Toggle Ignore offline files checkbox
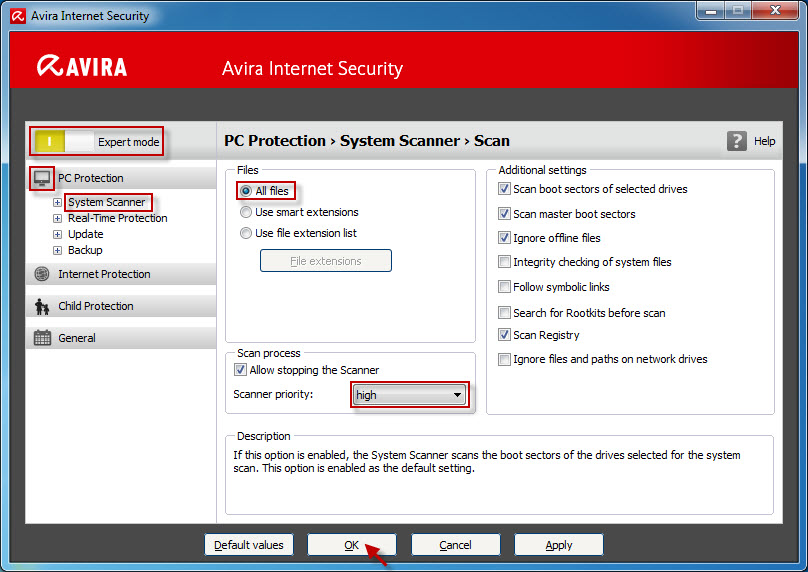This screenshot has height=572, width=808. (504, 238)
